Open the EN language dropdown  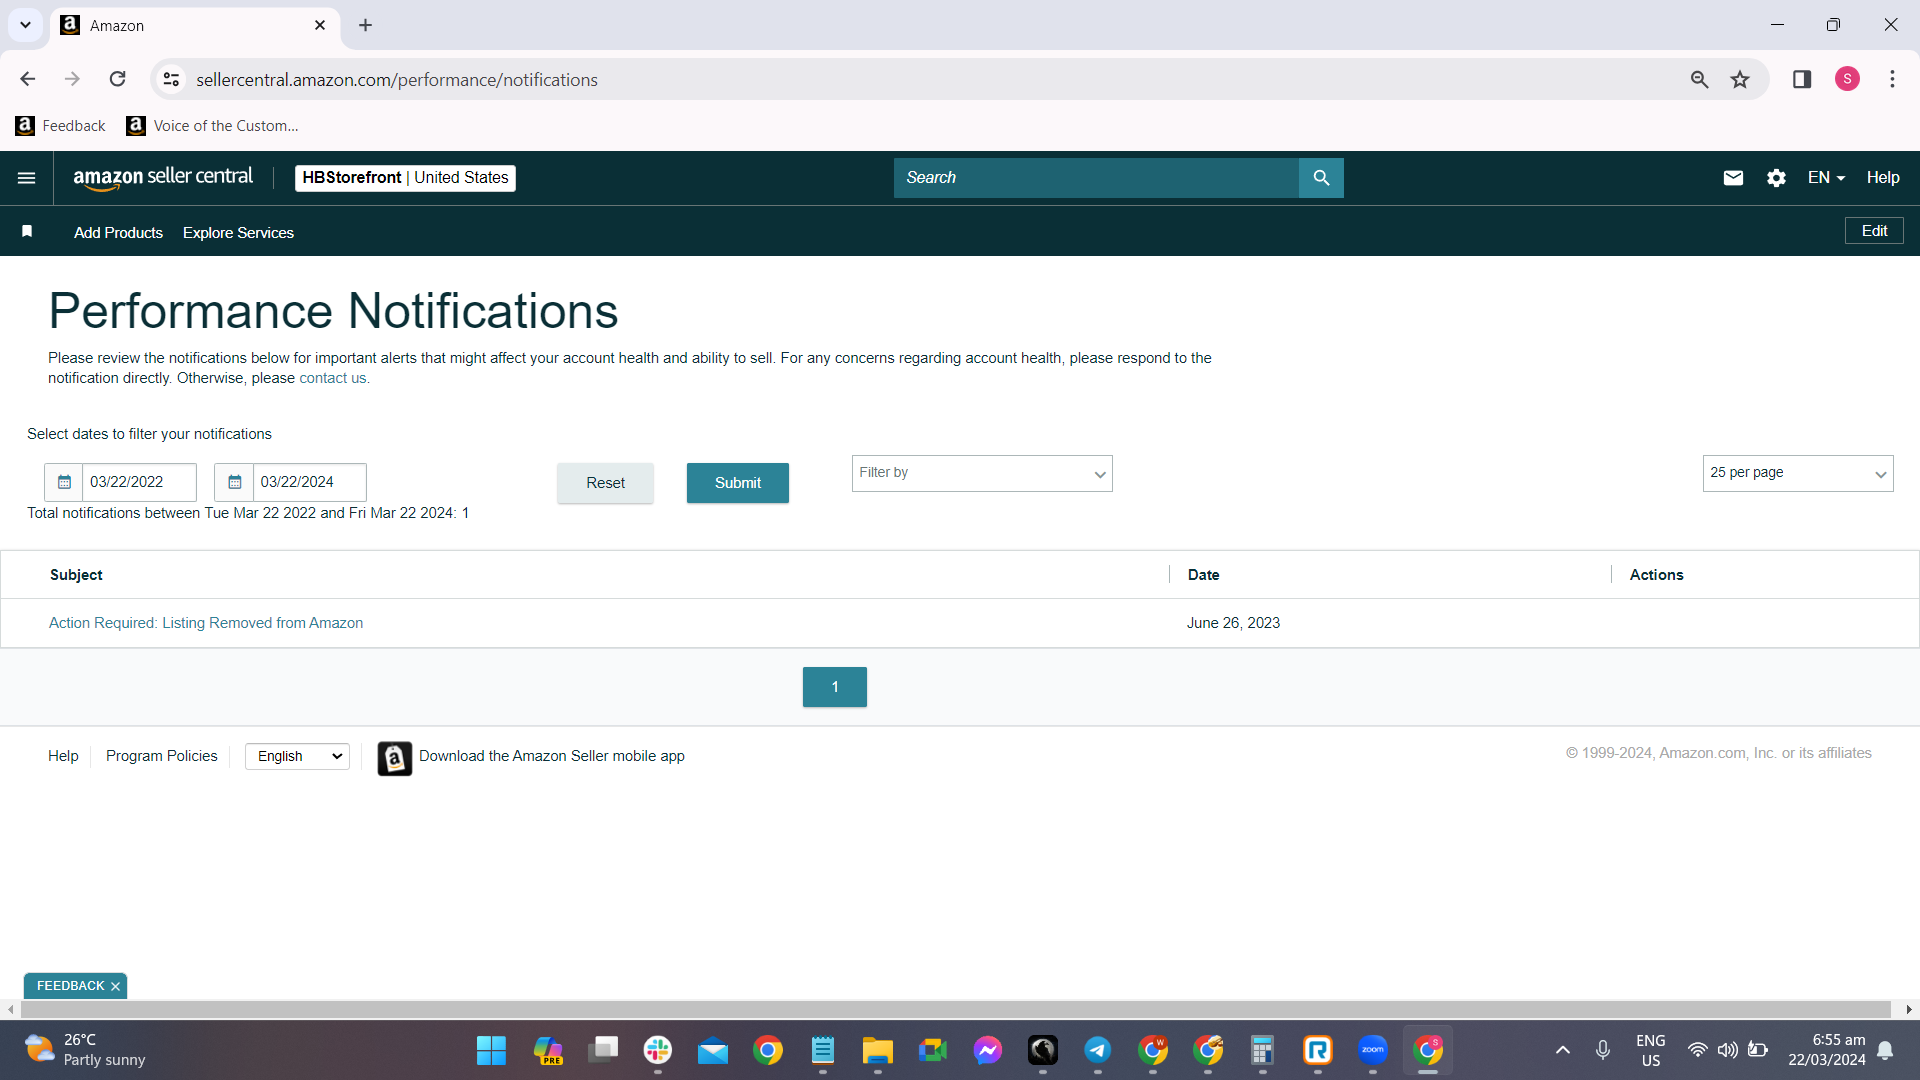1826,178
